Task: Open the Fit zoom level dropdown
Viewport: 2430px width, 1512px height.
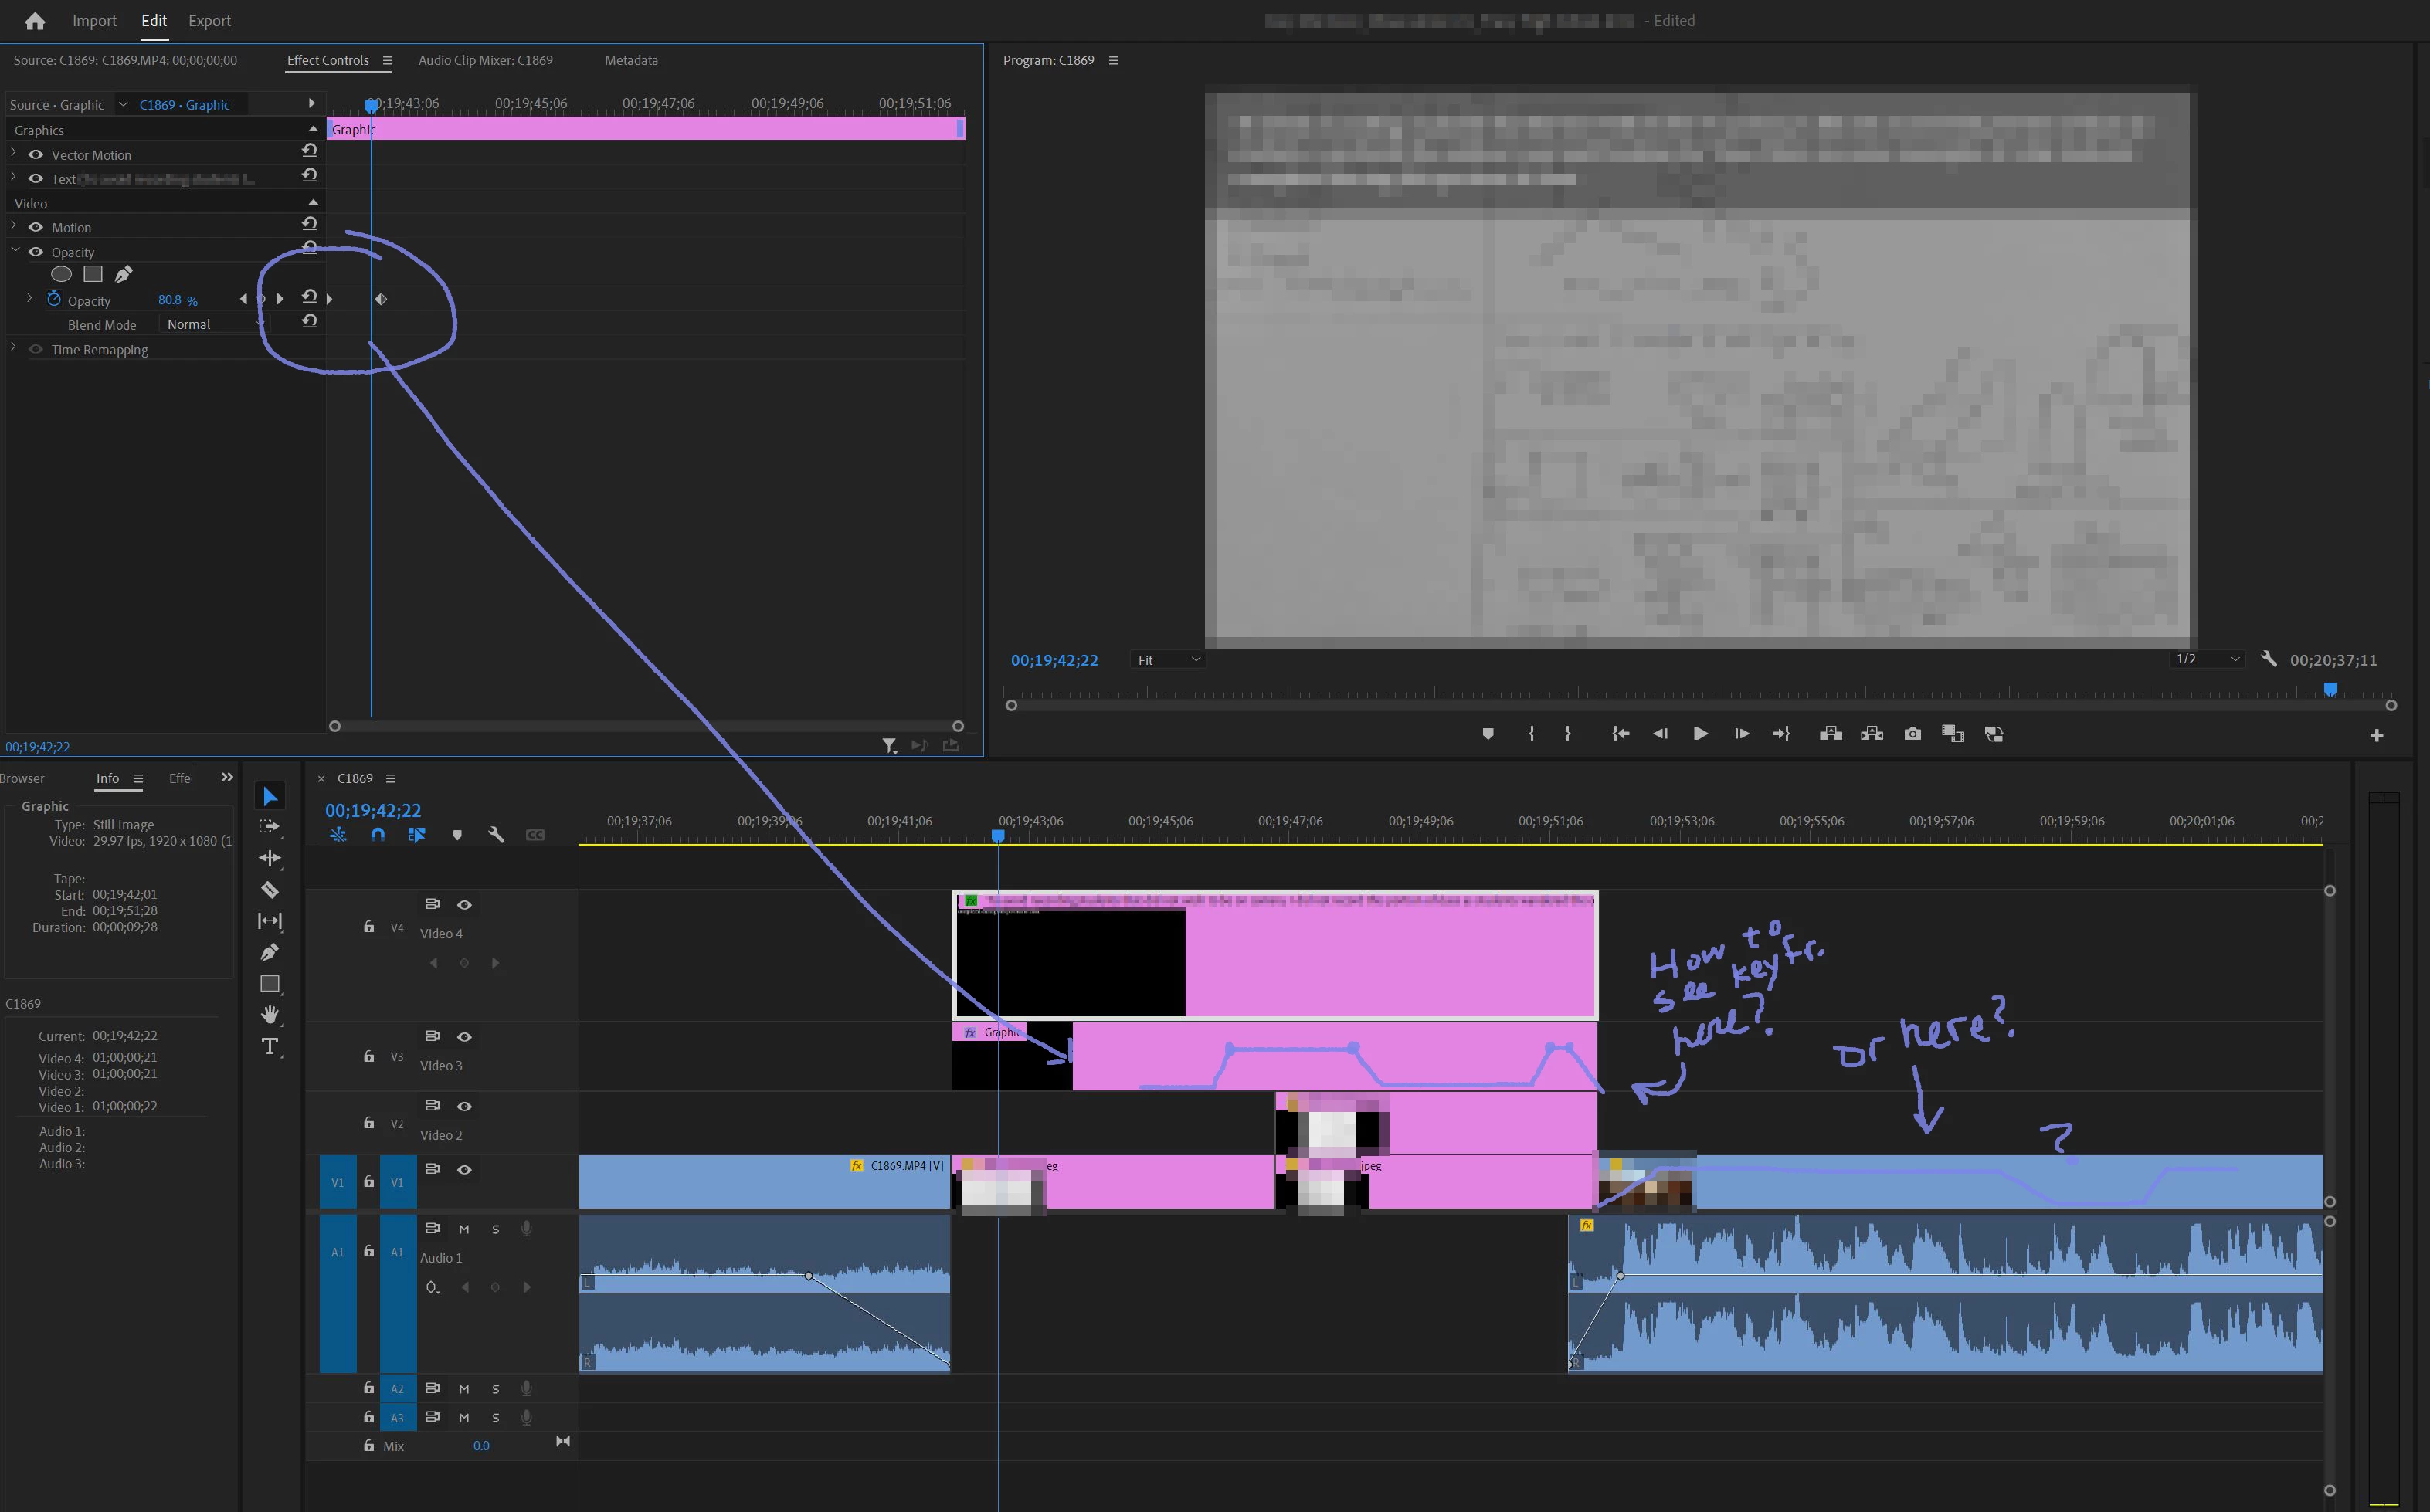Action: 1167,660
